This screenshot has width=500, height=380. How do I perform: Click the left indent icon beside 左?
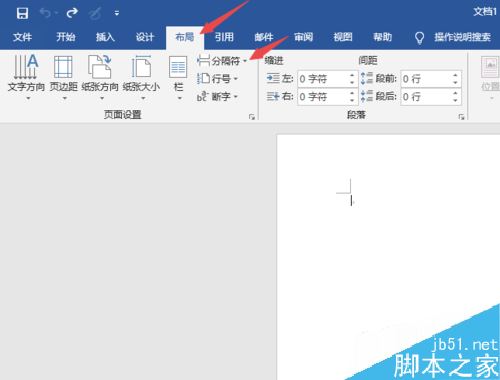tap(273, 79)
